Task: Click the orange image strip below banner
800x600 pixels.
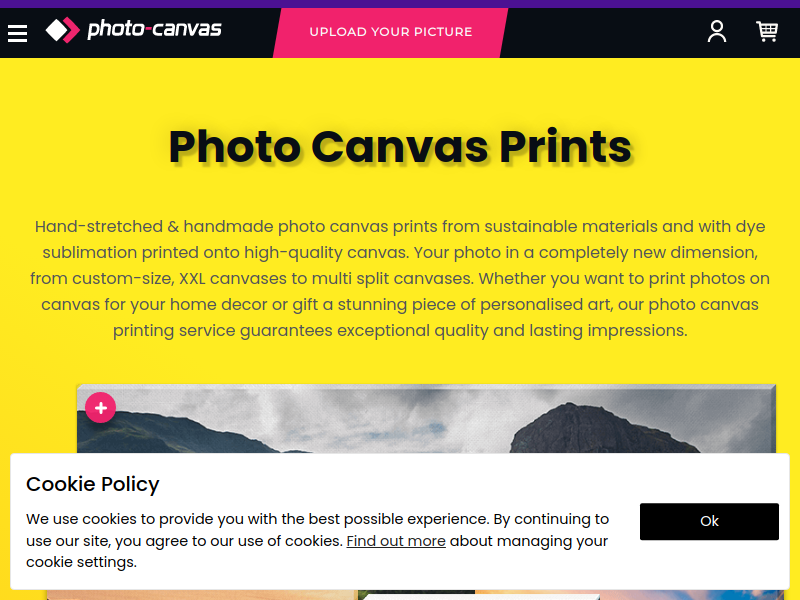Action: click(202, 595)
